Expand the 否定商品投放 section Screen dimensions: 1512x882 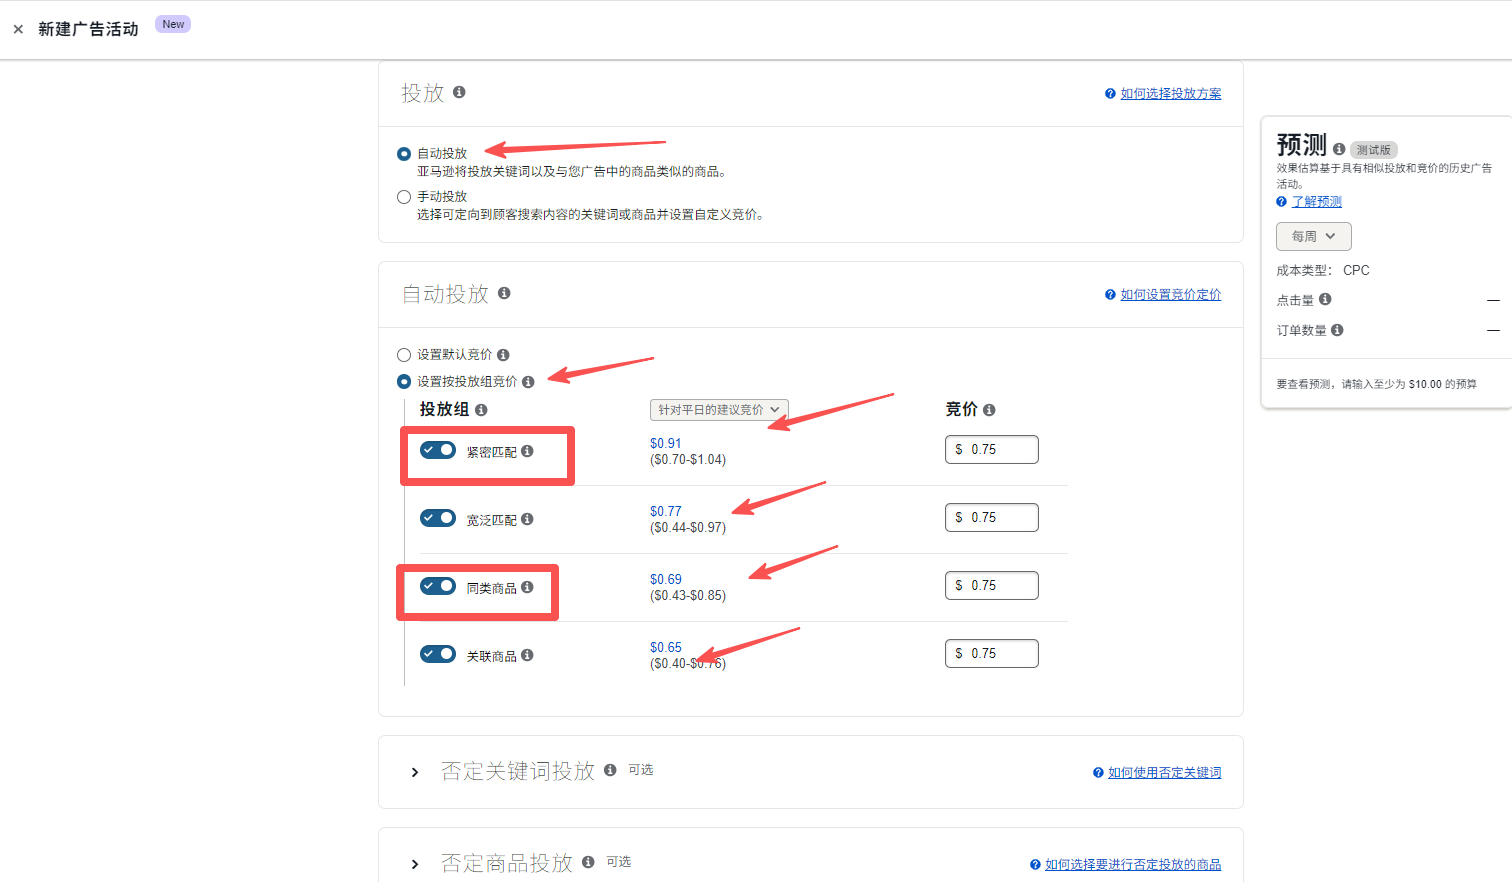(x=415, y=864)
